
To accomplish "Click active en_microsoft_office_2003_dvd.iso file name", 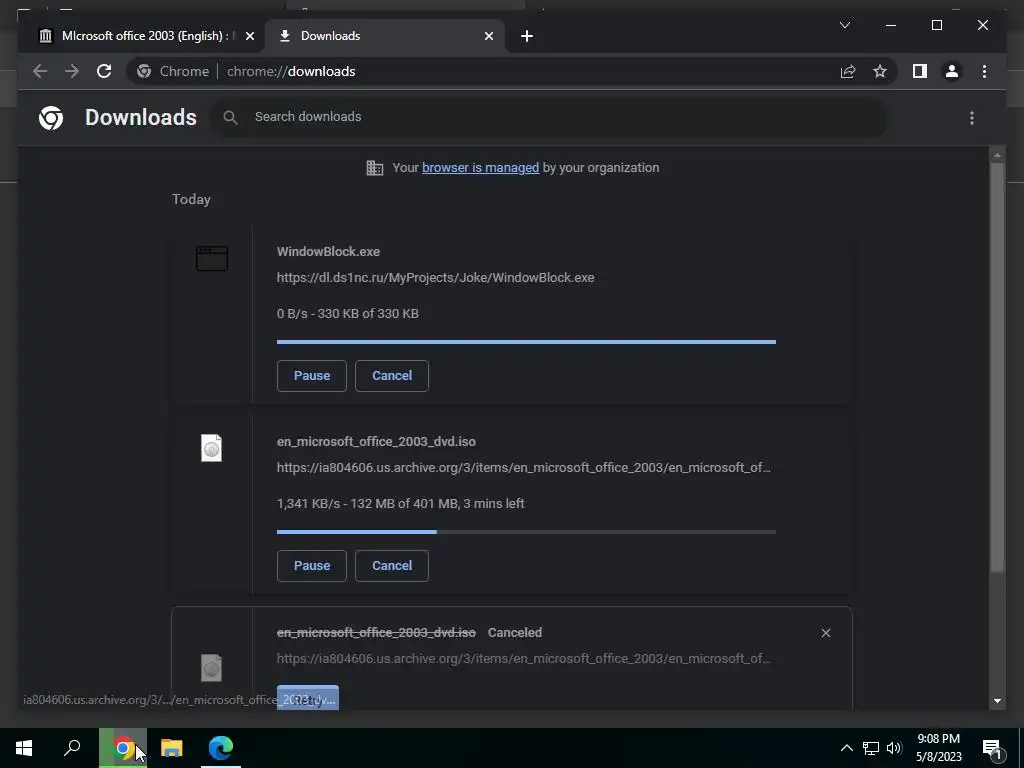I will [376, 441].
